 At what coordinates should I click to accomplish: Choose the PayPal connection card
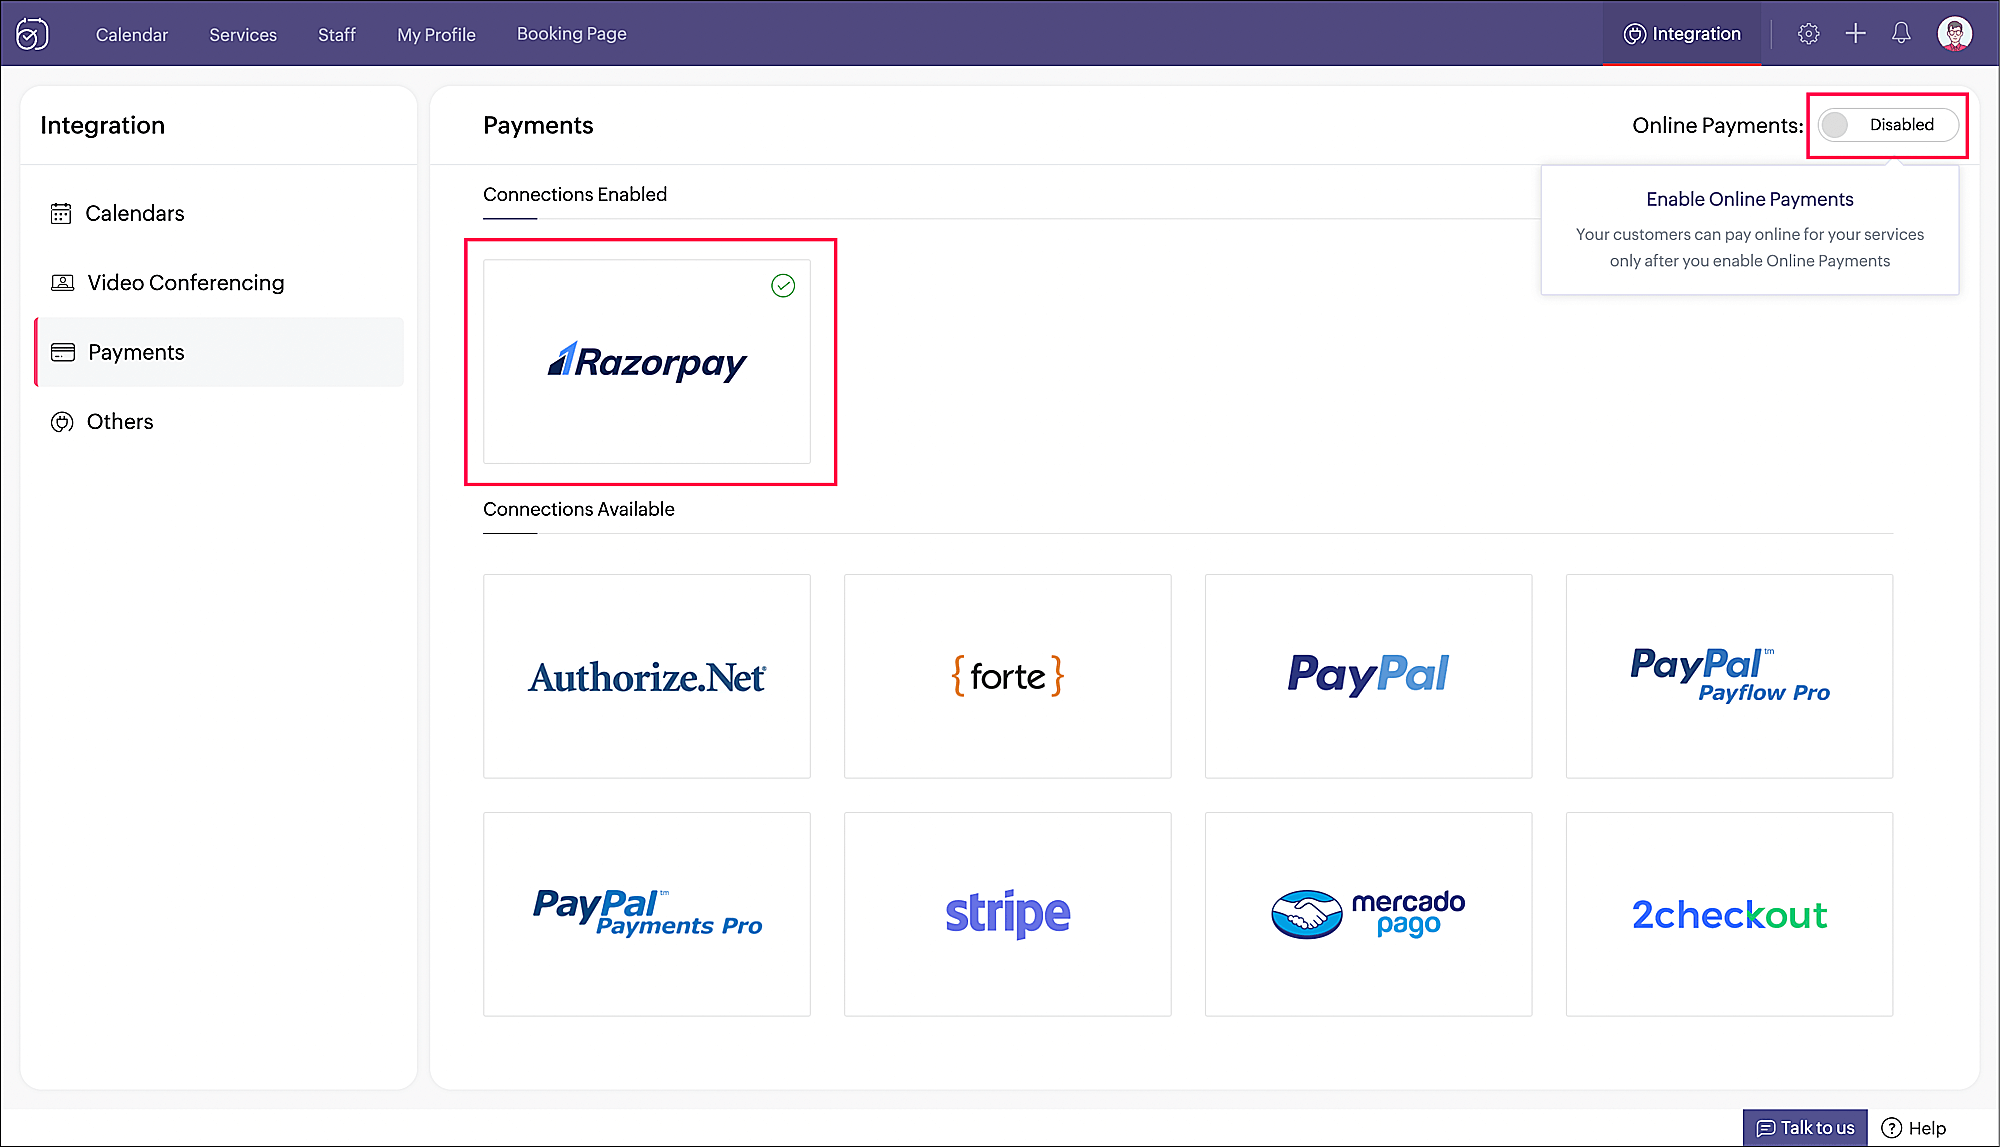(1369, 676)
